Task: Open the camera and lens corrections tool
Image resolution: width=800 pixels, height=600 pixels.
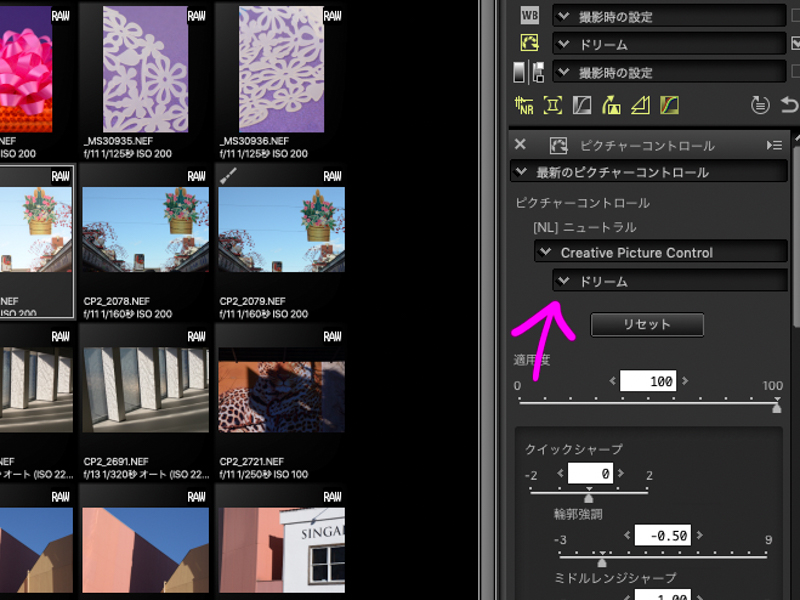Action: pos(553,106)
